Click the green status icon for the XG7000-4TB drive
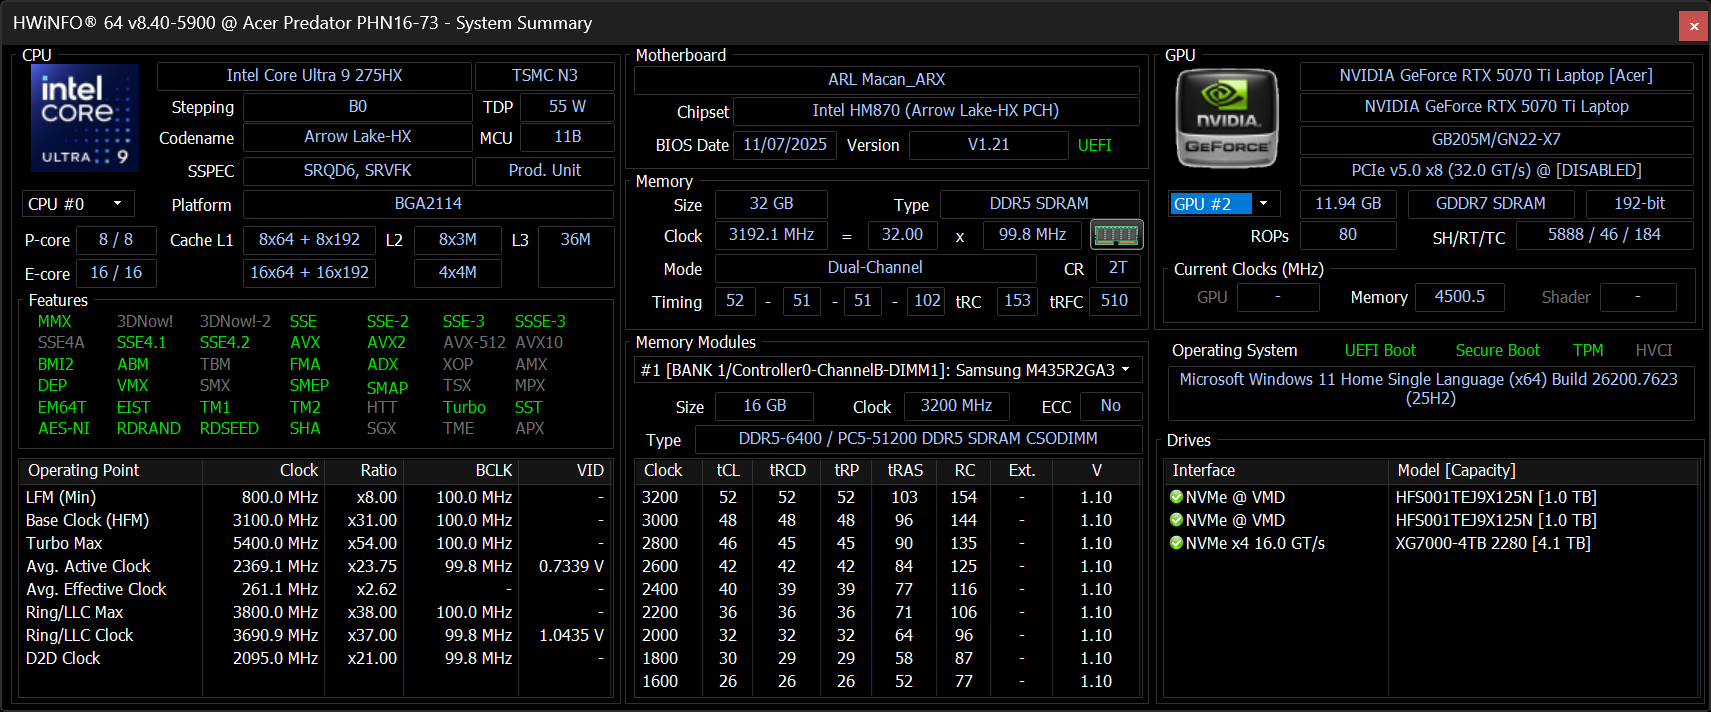This screenshot has height=712, width=1711. pyautogui.click(x=1176, y=543)
